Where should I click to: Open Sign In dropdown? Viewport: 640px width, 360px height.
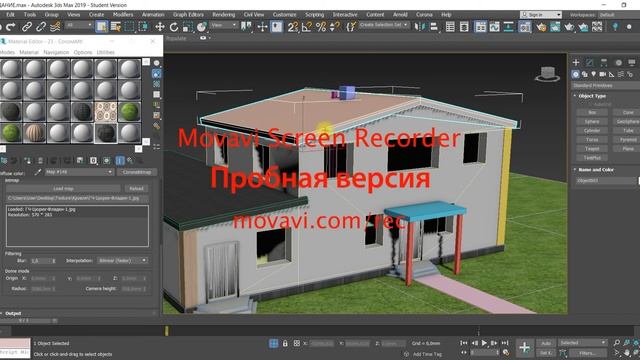[x=541, y=15]
